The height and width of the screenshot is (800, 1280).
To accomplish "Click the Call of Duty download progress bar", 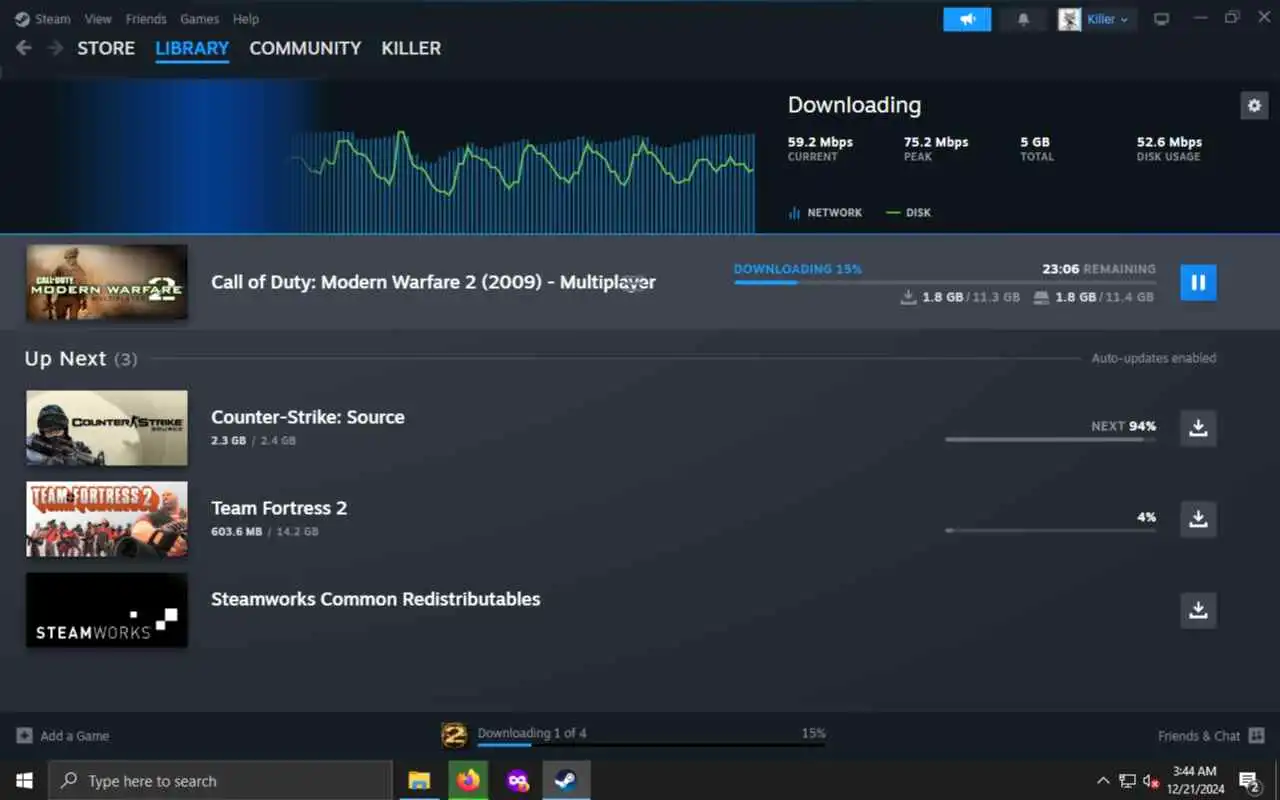I will [x=944, y=283].
